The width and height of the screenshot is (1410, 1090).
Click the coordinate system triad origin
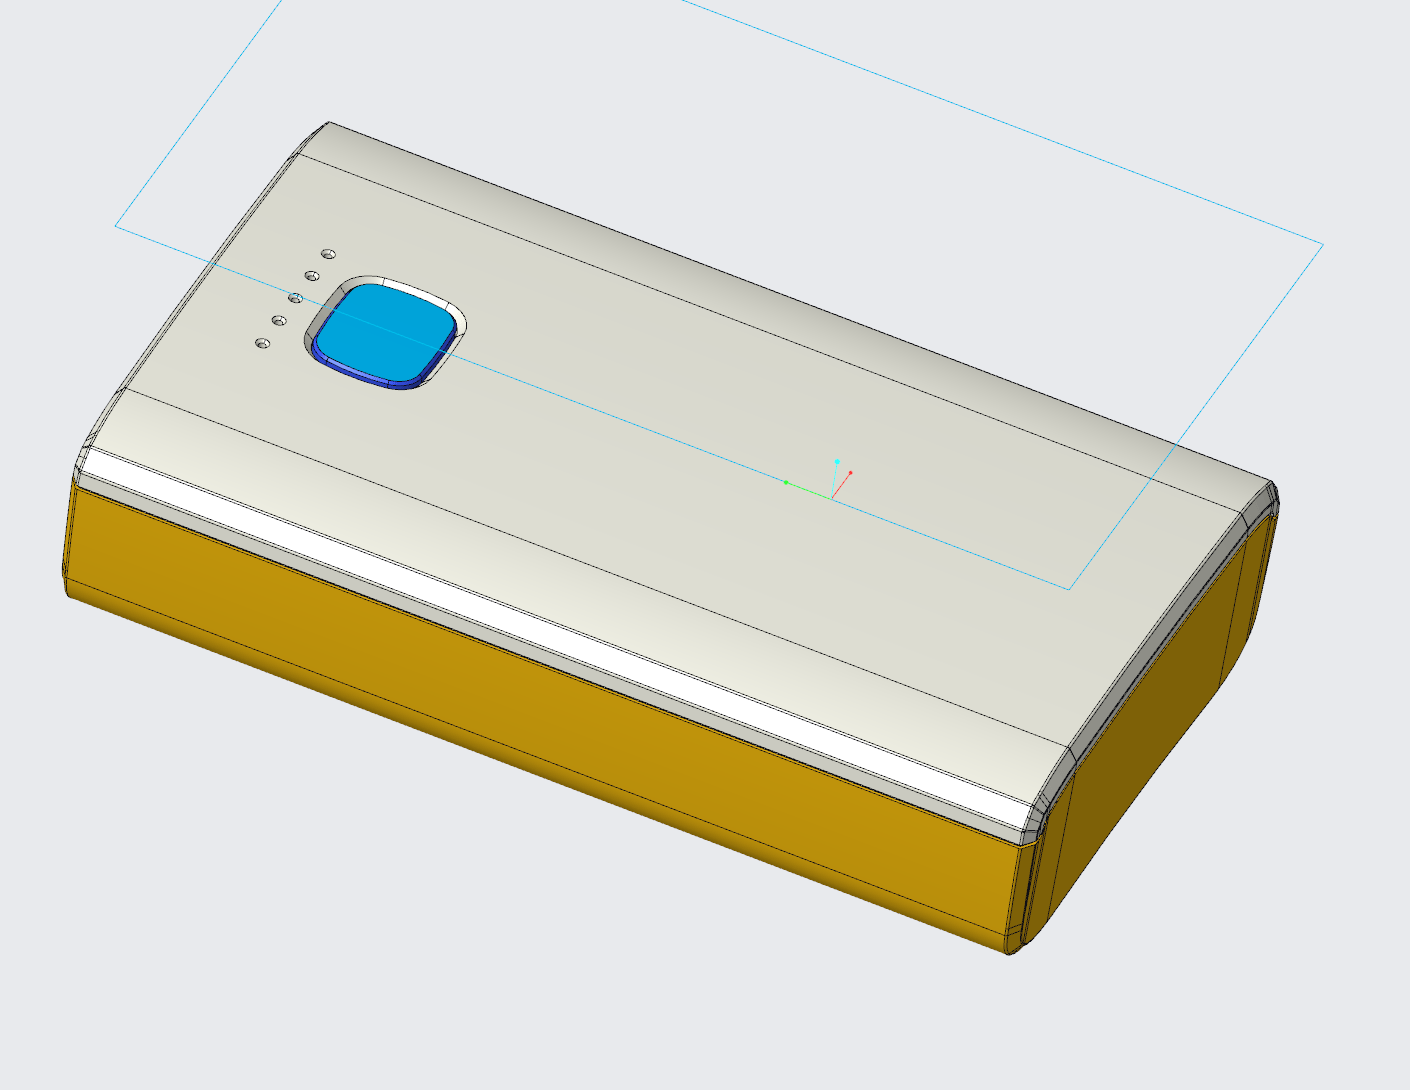point(831,497)
